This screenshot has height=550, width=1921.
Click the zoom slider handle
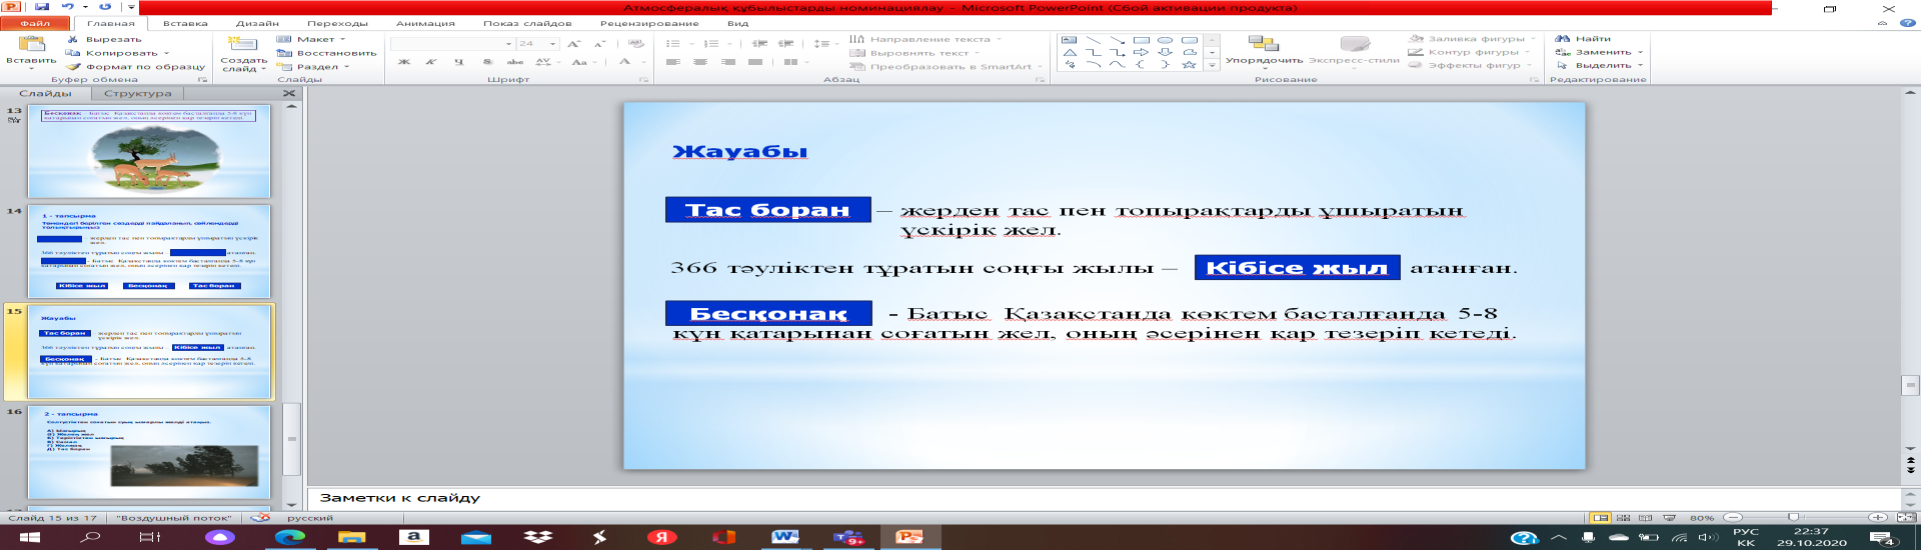tap(1793, 517)
